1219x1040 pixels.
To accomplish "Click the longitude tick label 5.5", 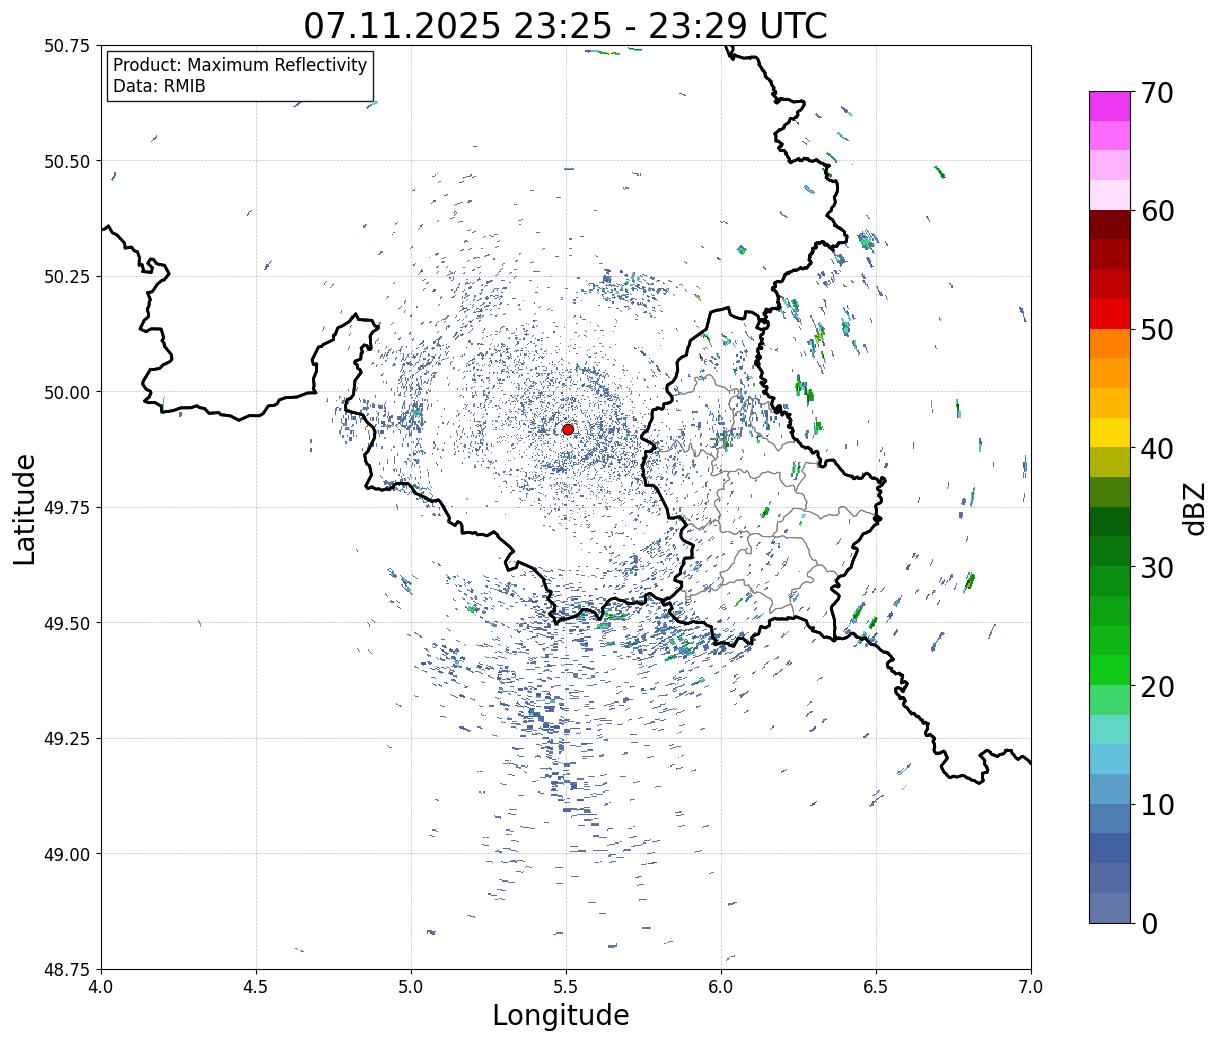I will [566, 987].
